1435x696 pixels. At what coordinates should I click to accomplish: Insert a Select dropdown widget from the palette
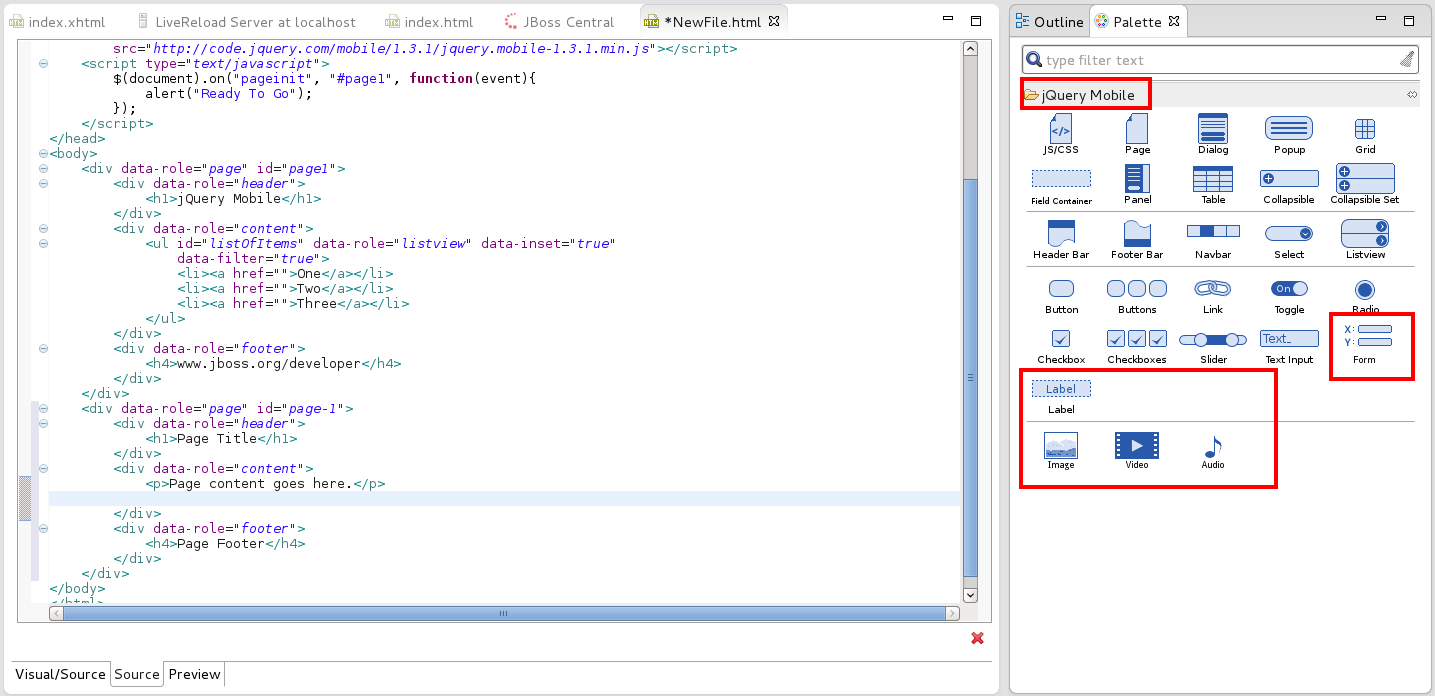pos(1288,234)
